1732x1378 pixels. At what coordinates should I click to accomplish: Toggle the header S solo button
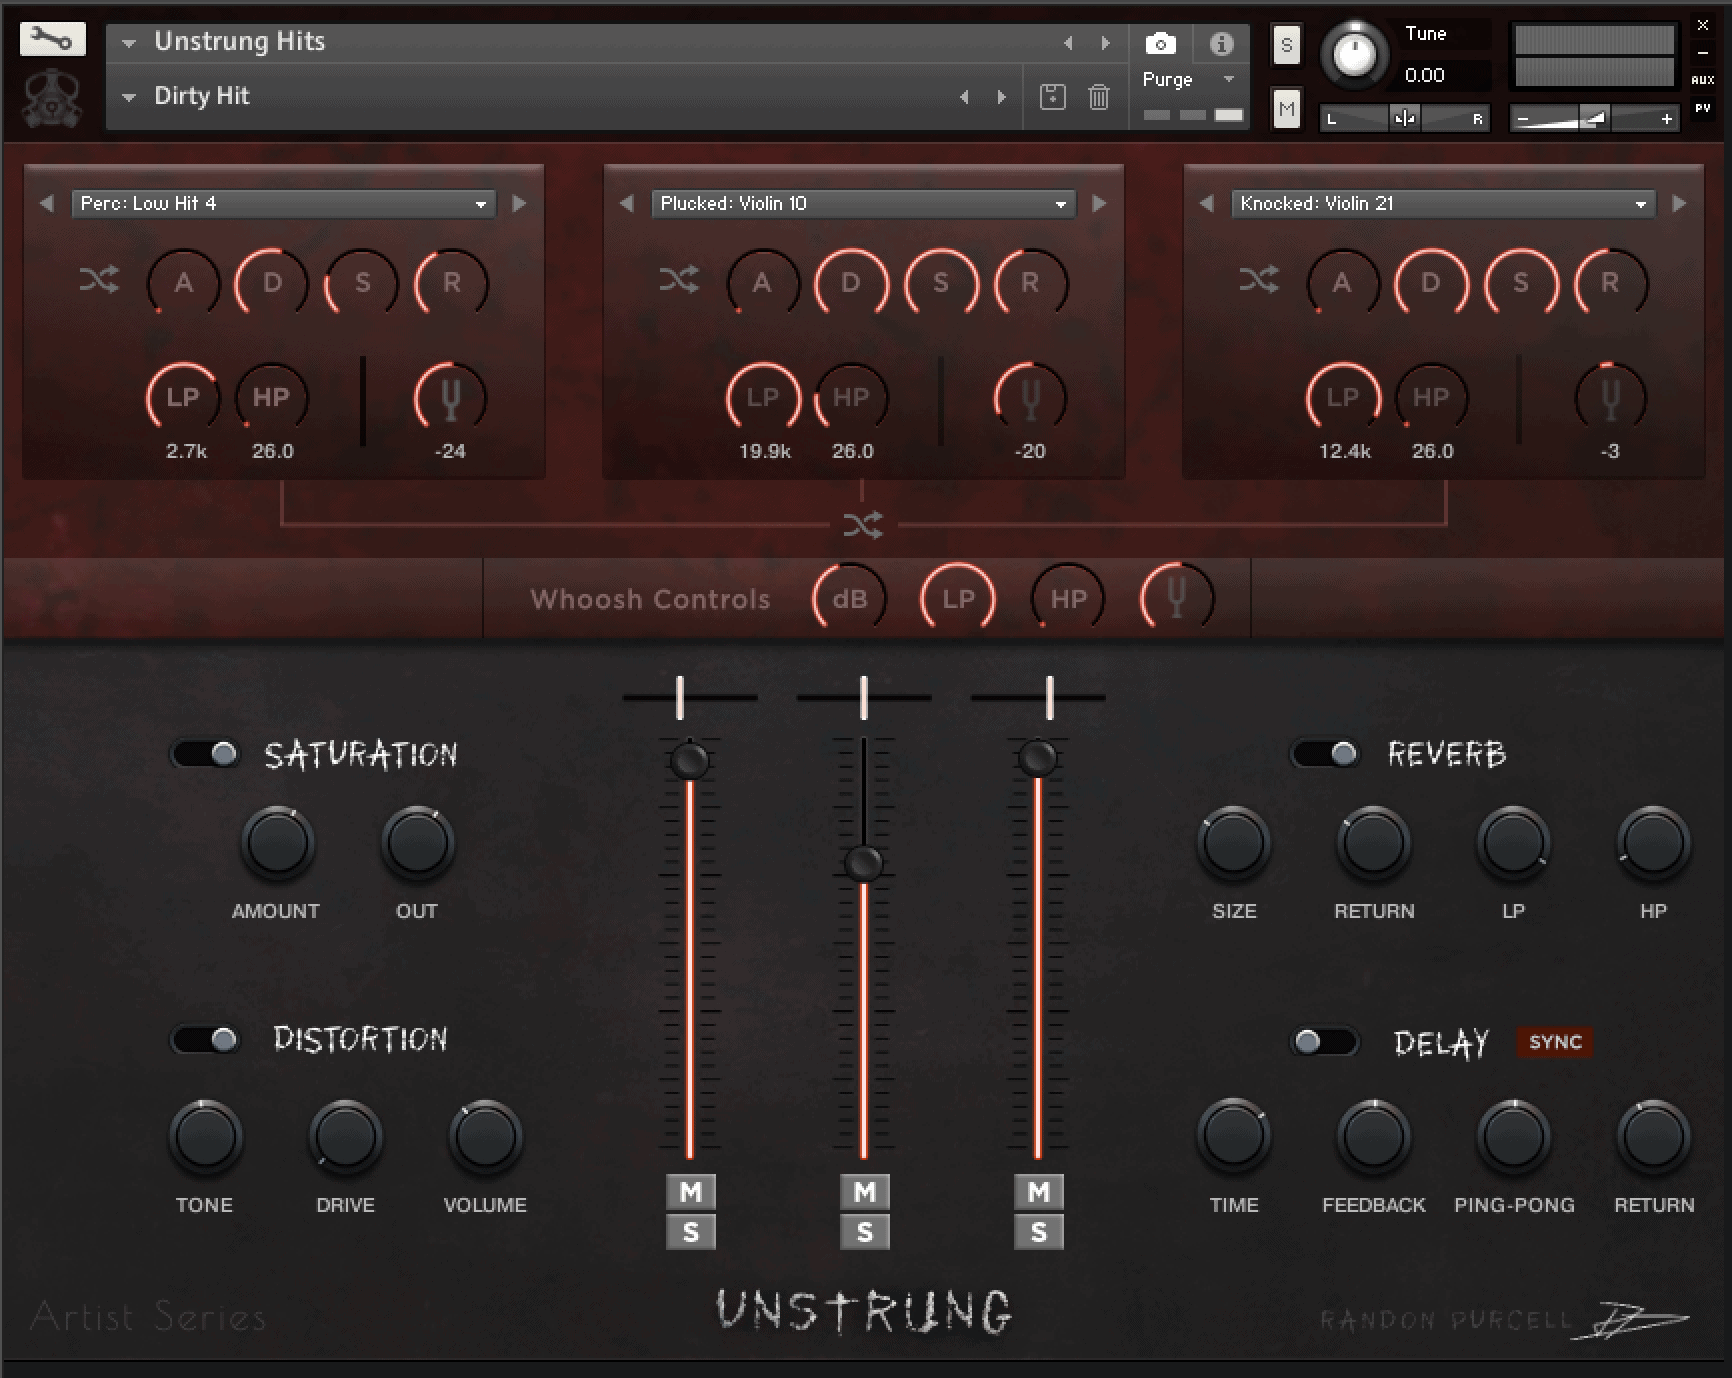click(1286, 45)
